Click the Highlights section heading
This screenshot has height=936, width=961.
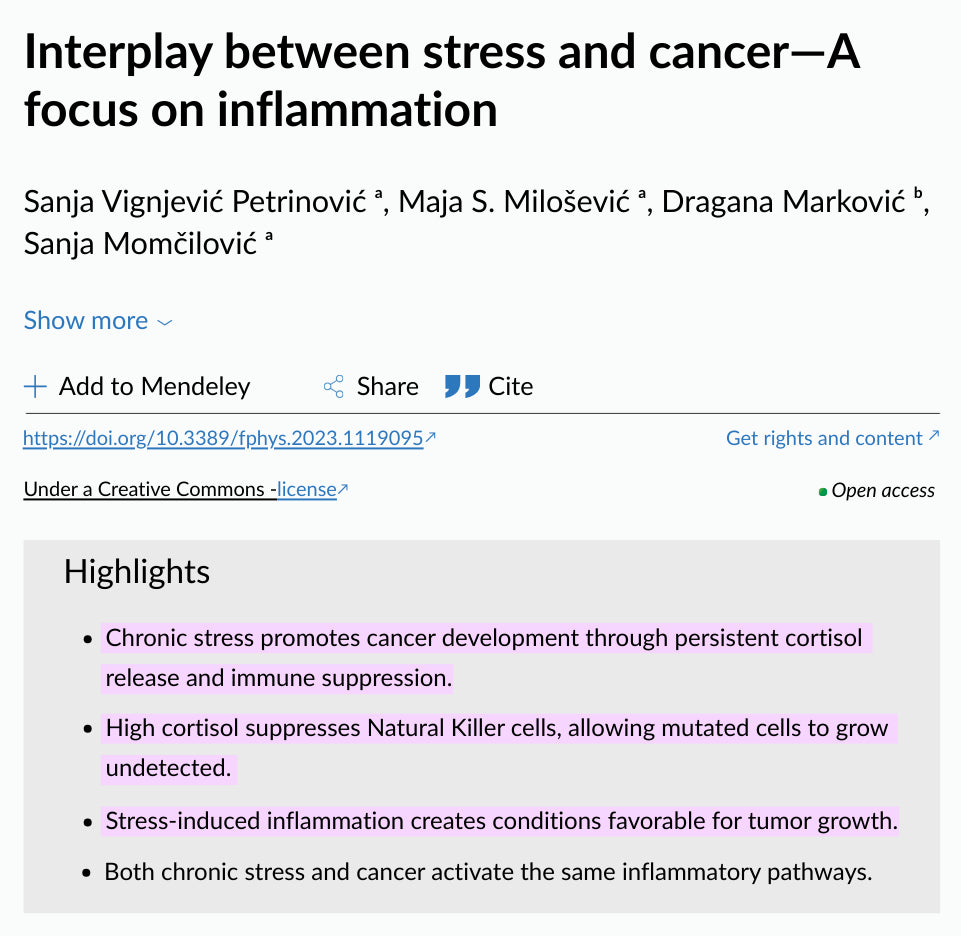pyautogui.click(x=137, y=572)
